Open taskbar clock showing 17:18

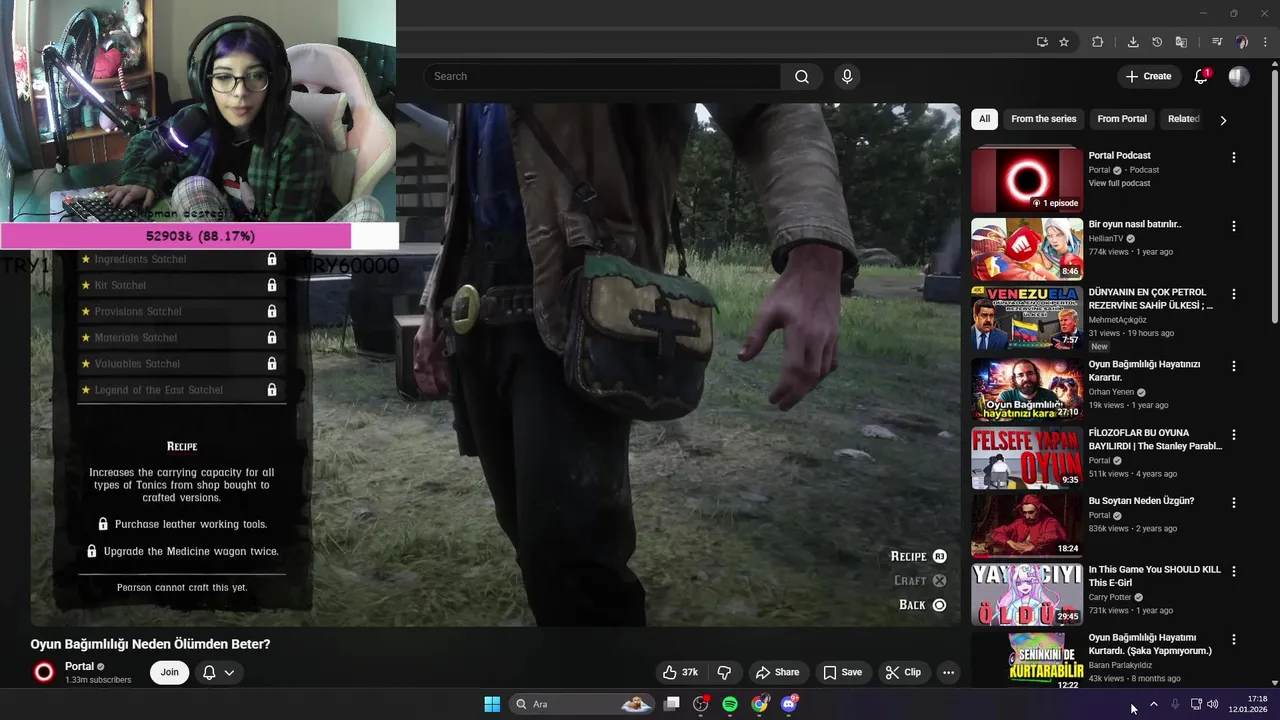[1250, 704]
